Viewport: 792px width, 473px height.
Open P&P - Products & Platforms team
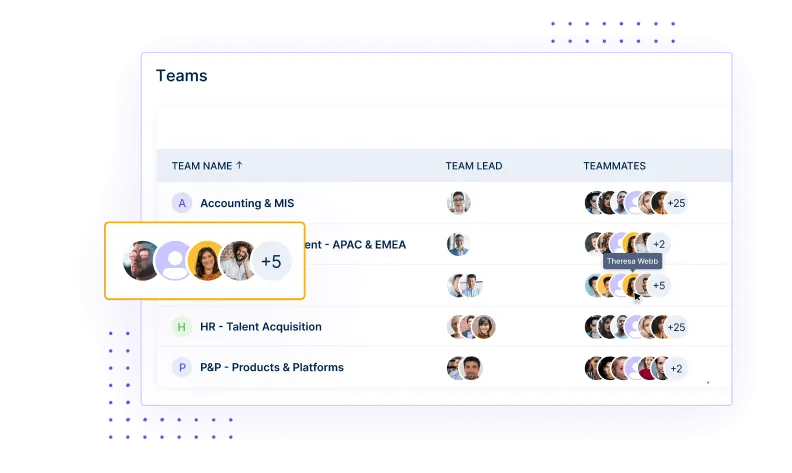(272, 367)
